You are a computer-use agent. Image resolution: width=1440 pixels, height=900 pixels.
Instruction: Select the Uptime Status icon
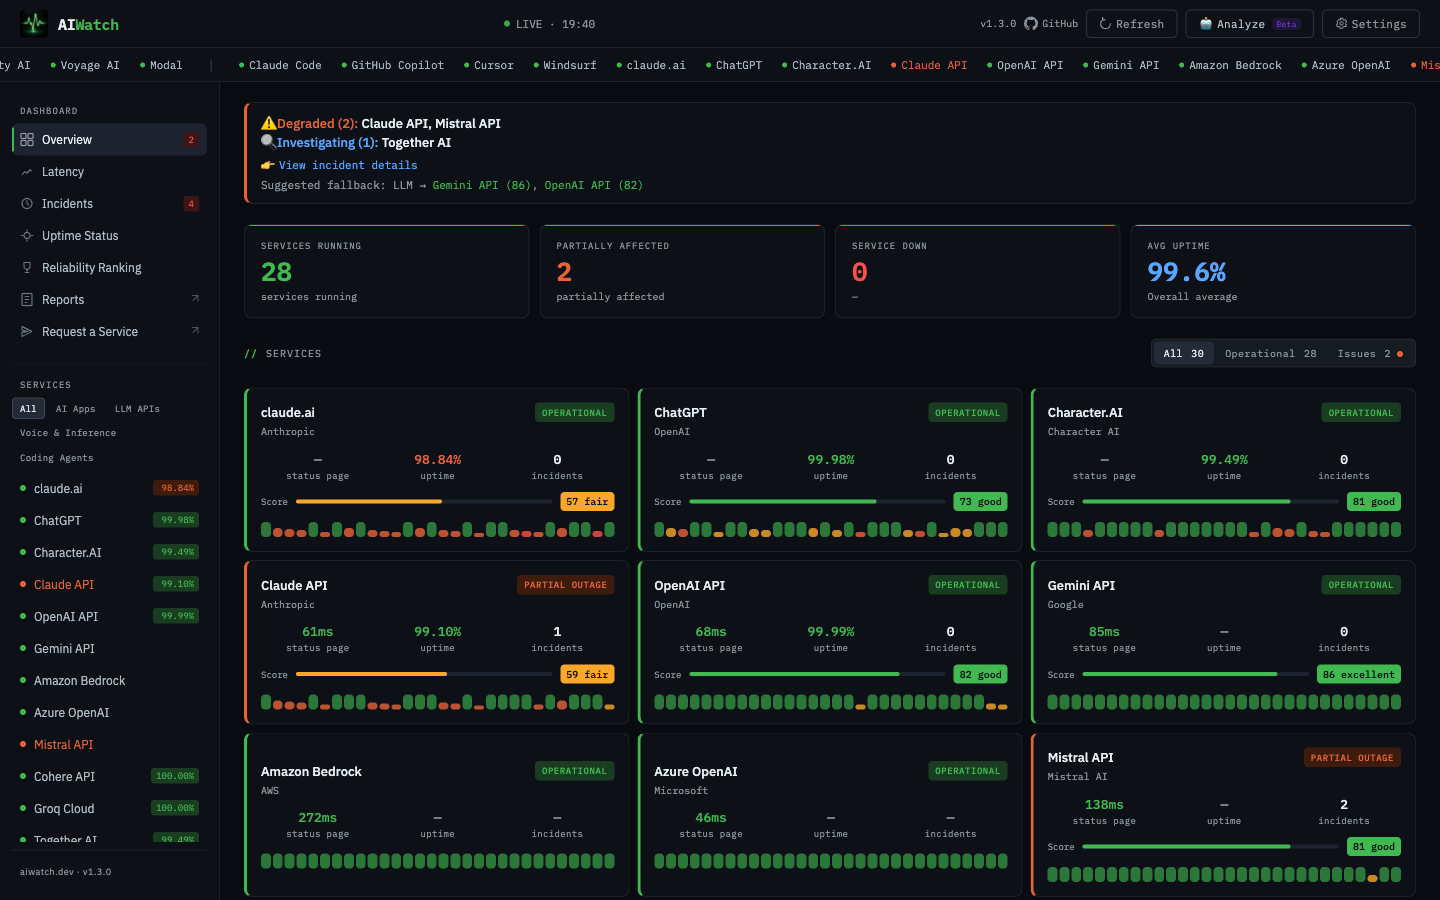[x=27, y=236]
